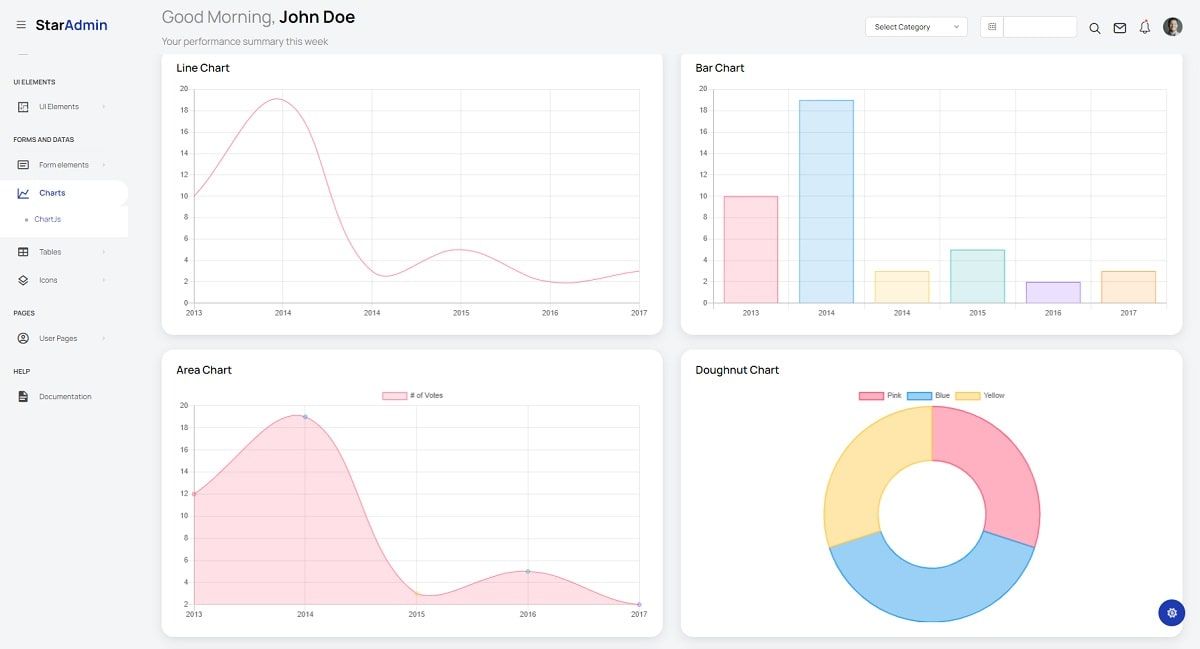Toggle the Blue dataset in the Doughnut legend

pyautogui.click(x=921, y=395)
